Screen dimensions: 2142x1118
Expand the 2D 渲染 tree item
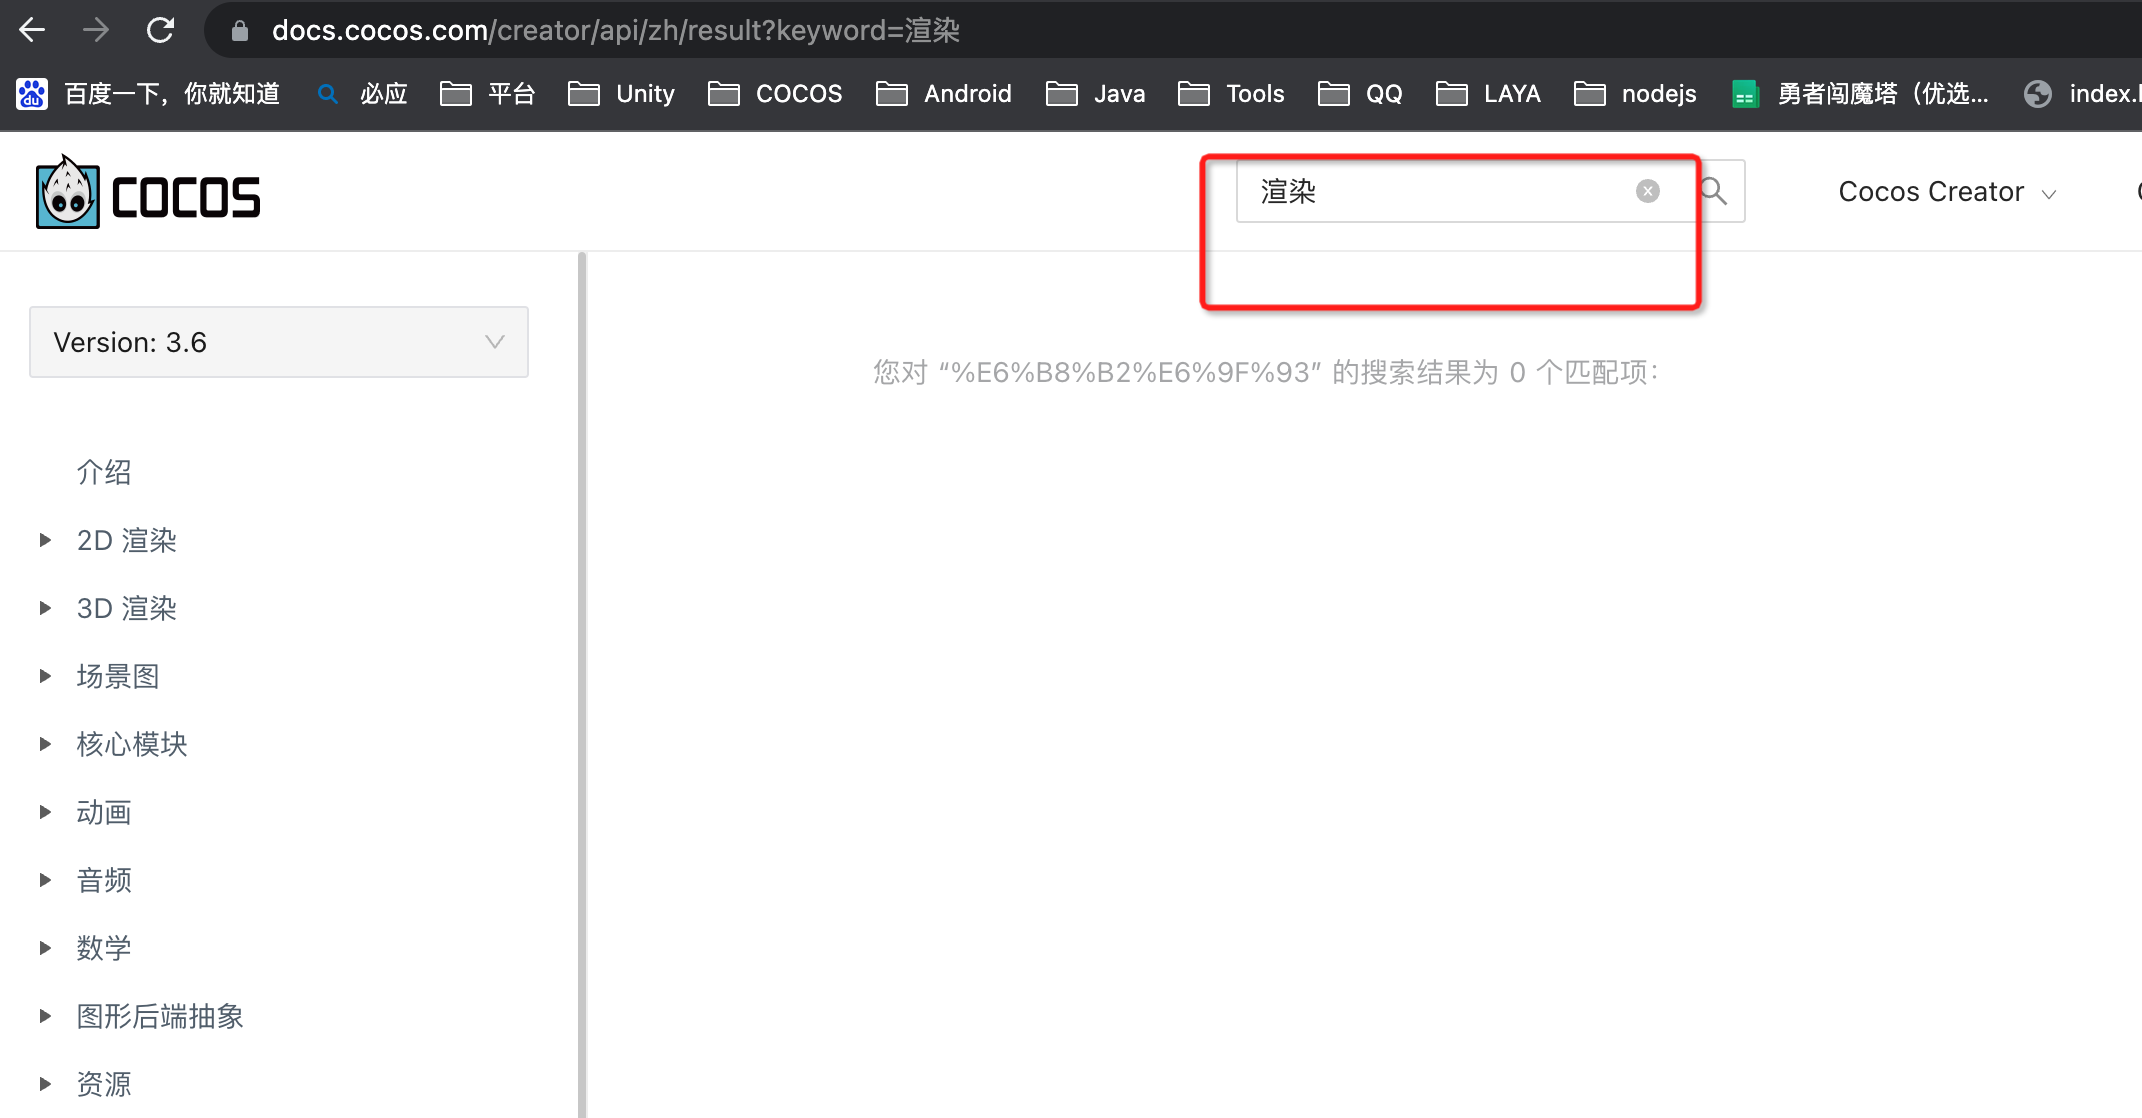pyautogui.click(x=45, y=540)
